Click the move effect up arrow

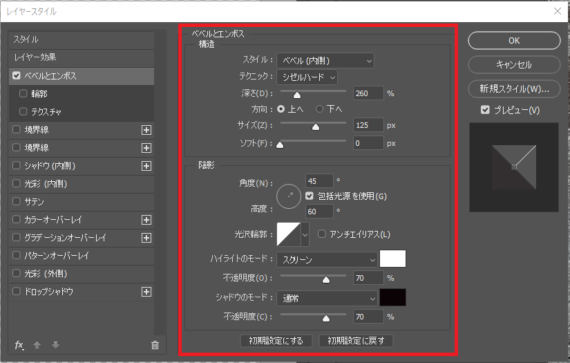tap(37, 345)
